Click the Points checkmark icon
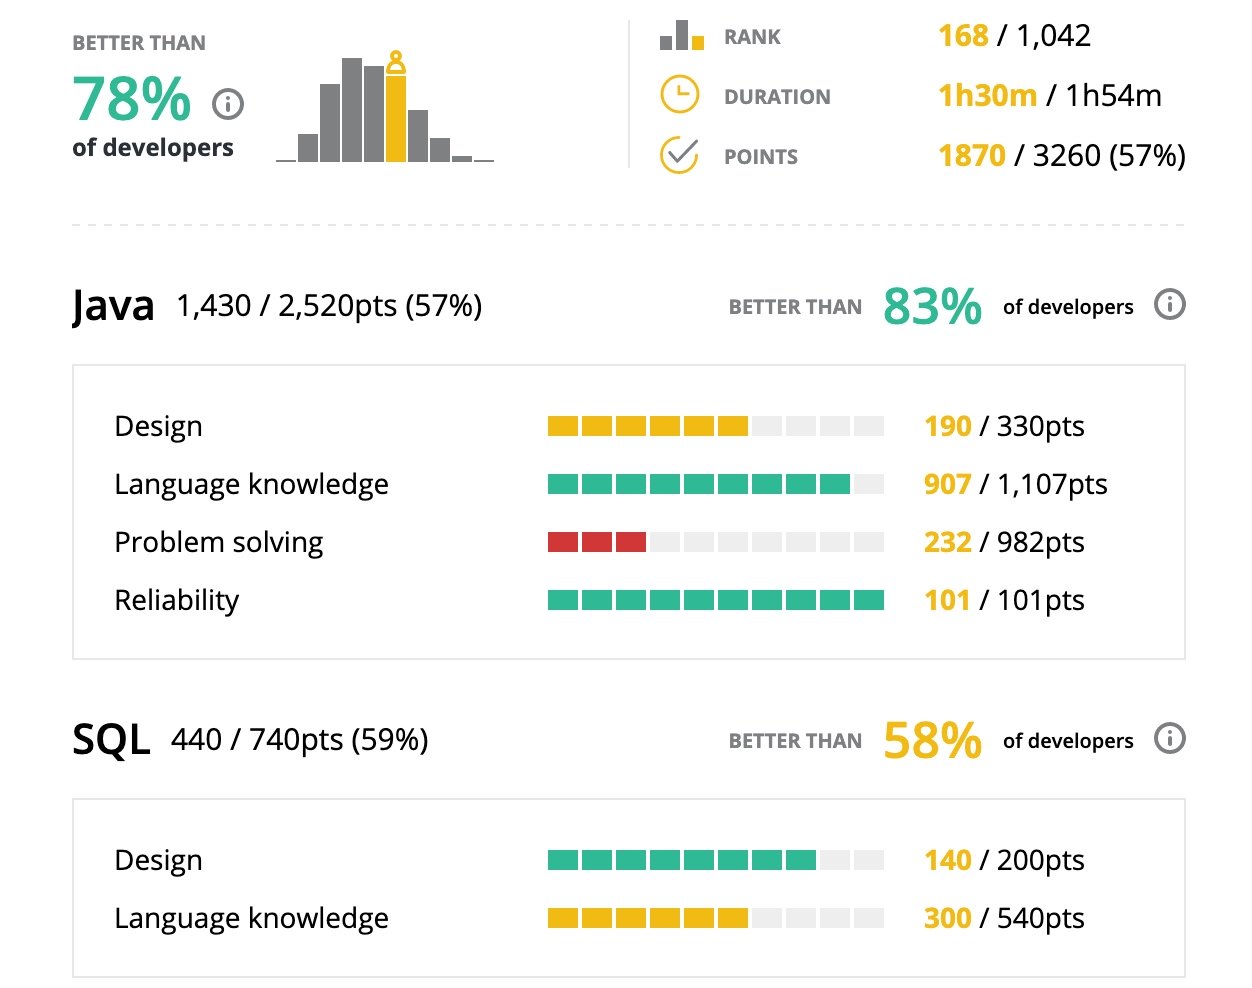 click(x=680, y=155)
